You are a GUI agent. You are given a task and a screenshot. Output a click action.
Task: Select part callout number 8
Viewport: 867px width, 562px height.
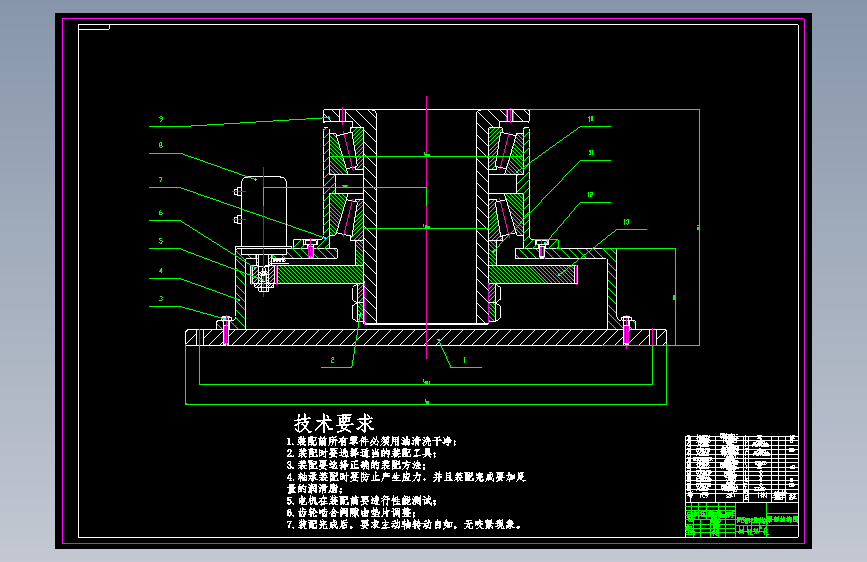161,145
